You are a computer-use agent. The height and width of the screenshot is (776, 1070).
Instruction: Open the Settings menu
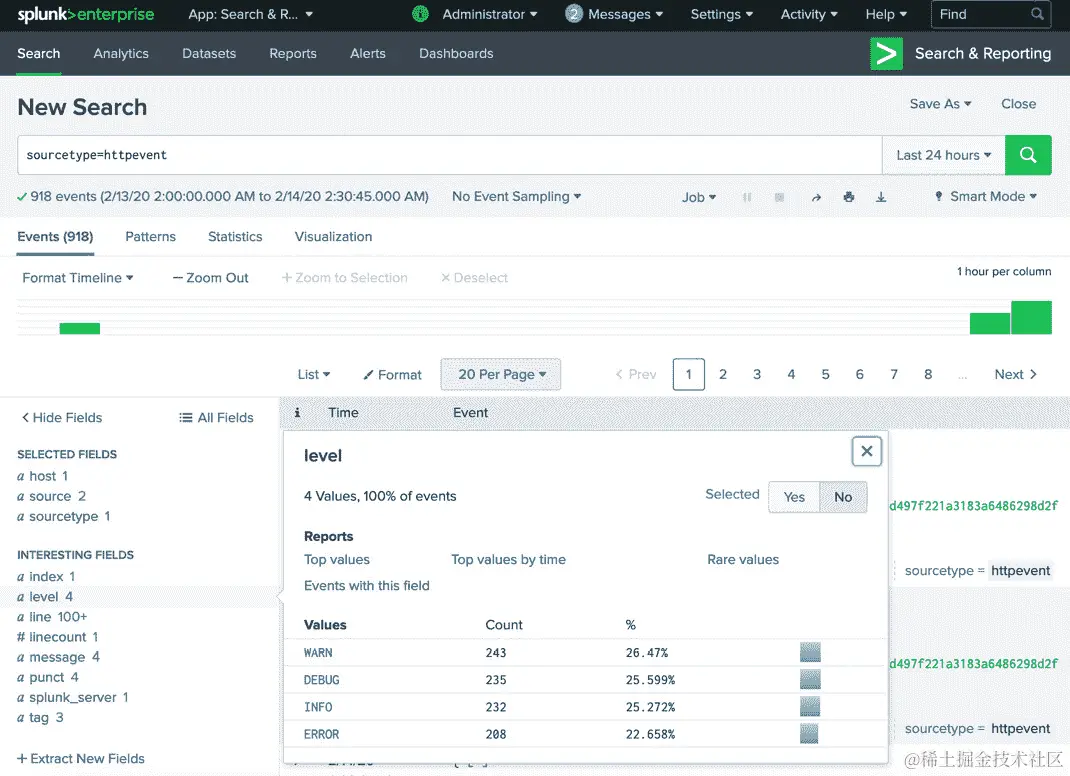[722, 14]
